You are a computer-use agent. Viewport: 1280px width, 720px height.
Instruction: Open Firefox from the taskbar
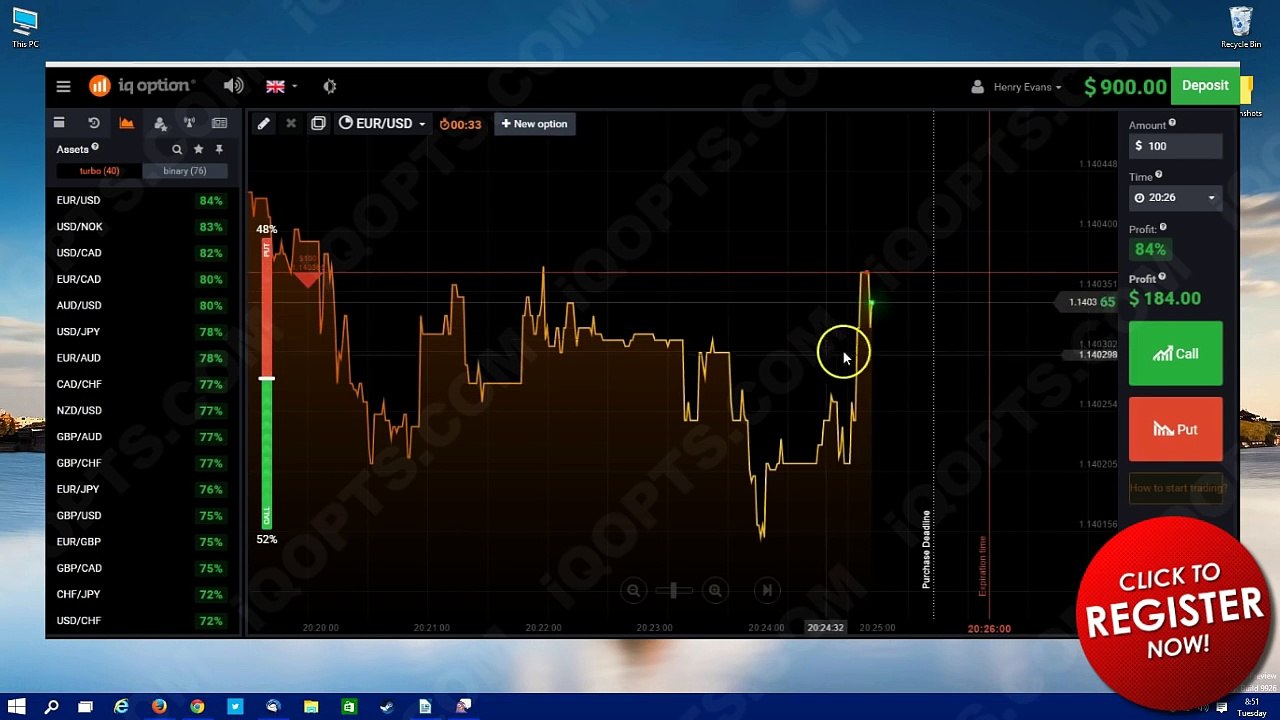click(x=159, y=707)
